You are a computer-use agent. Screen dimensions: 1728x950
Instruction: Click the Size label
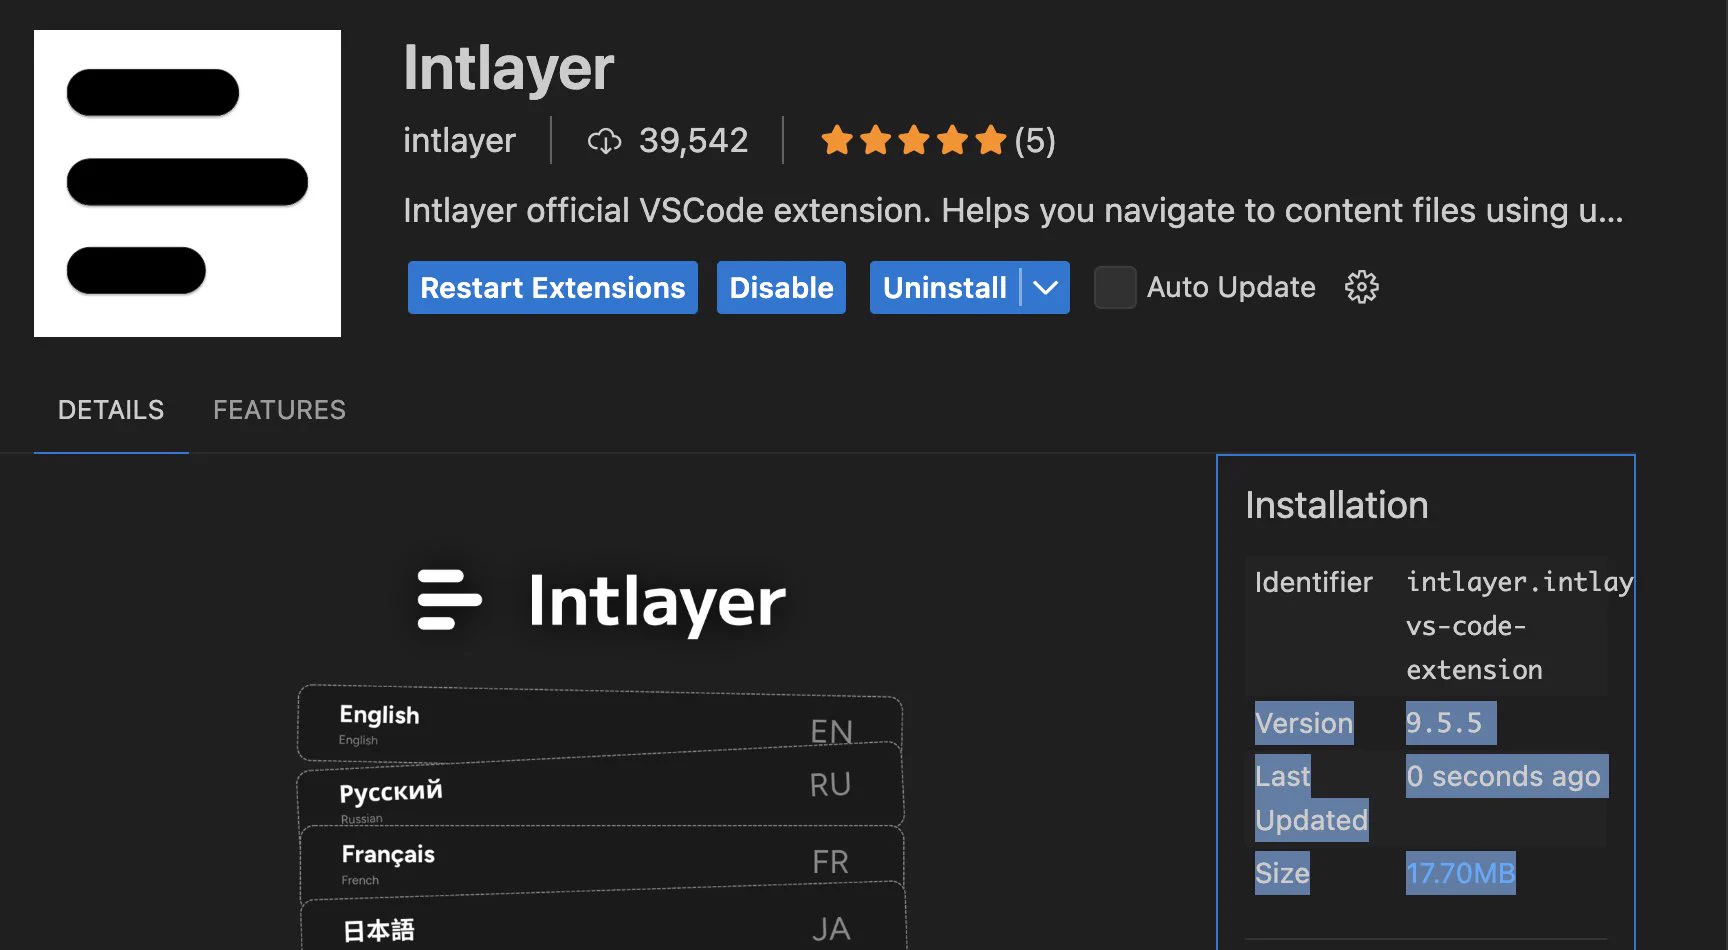(x=1282, y=873)
